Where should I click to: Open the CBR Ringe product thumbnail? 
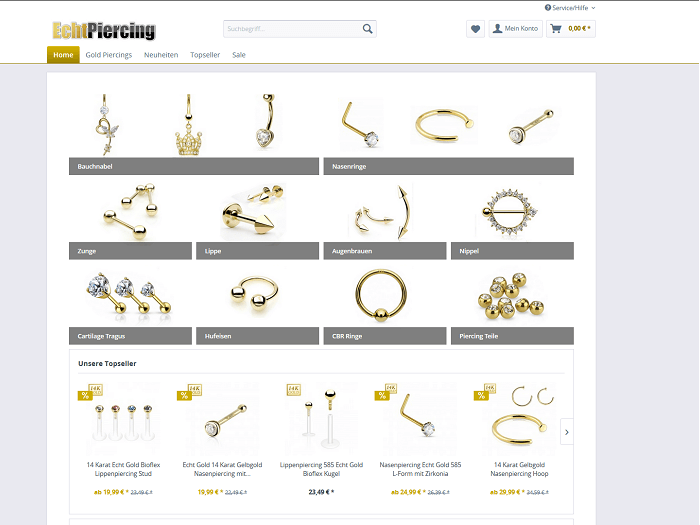pos(381,295)
